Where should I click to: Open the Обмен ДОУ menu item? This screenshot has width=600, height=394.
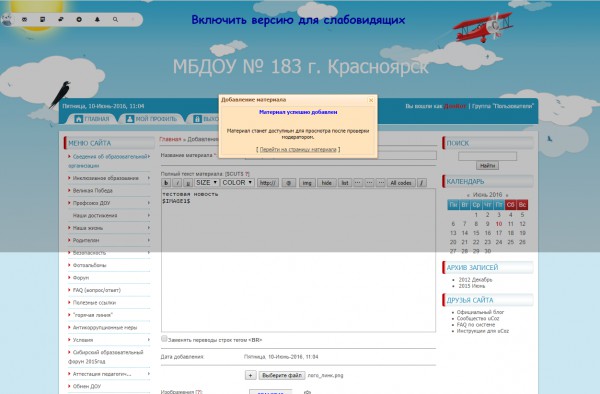(87, 386)
